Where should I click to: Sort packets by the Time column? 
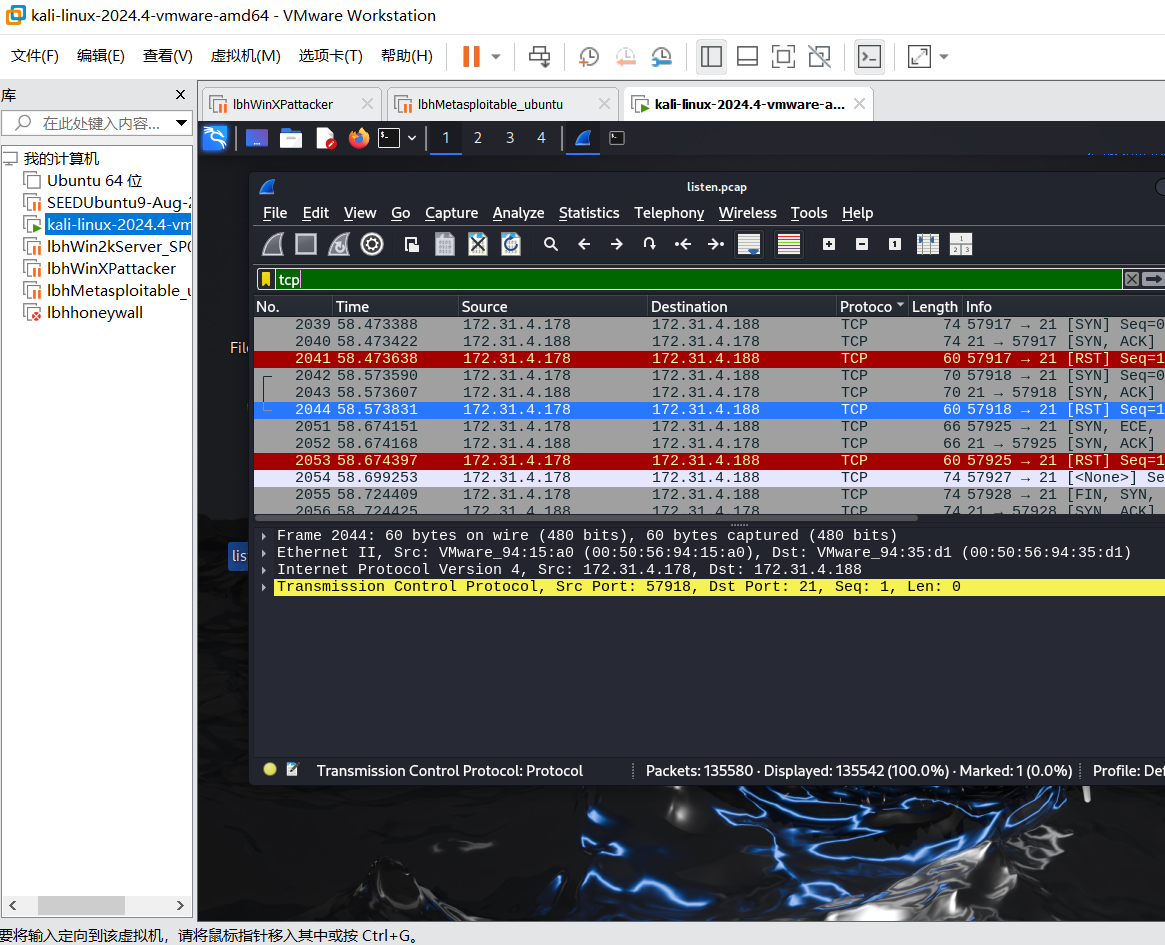[395, 307]
